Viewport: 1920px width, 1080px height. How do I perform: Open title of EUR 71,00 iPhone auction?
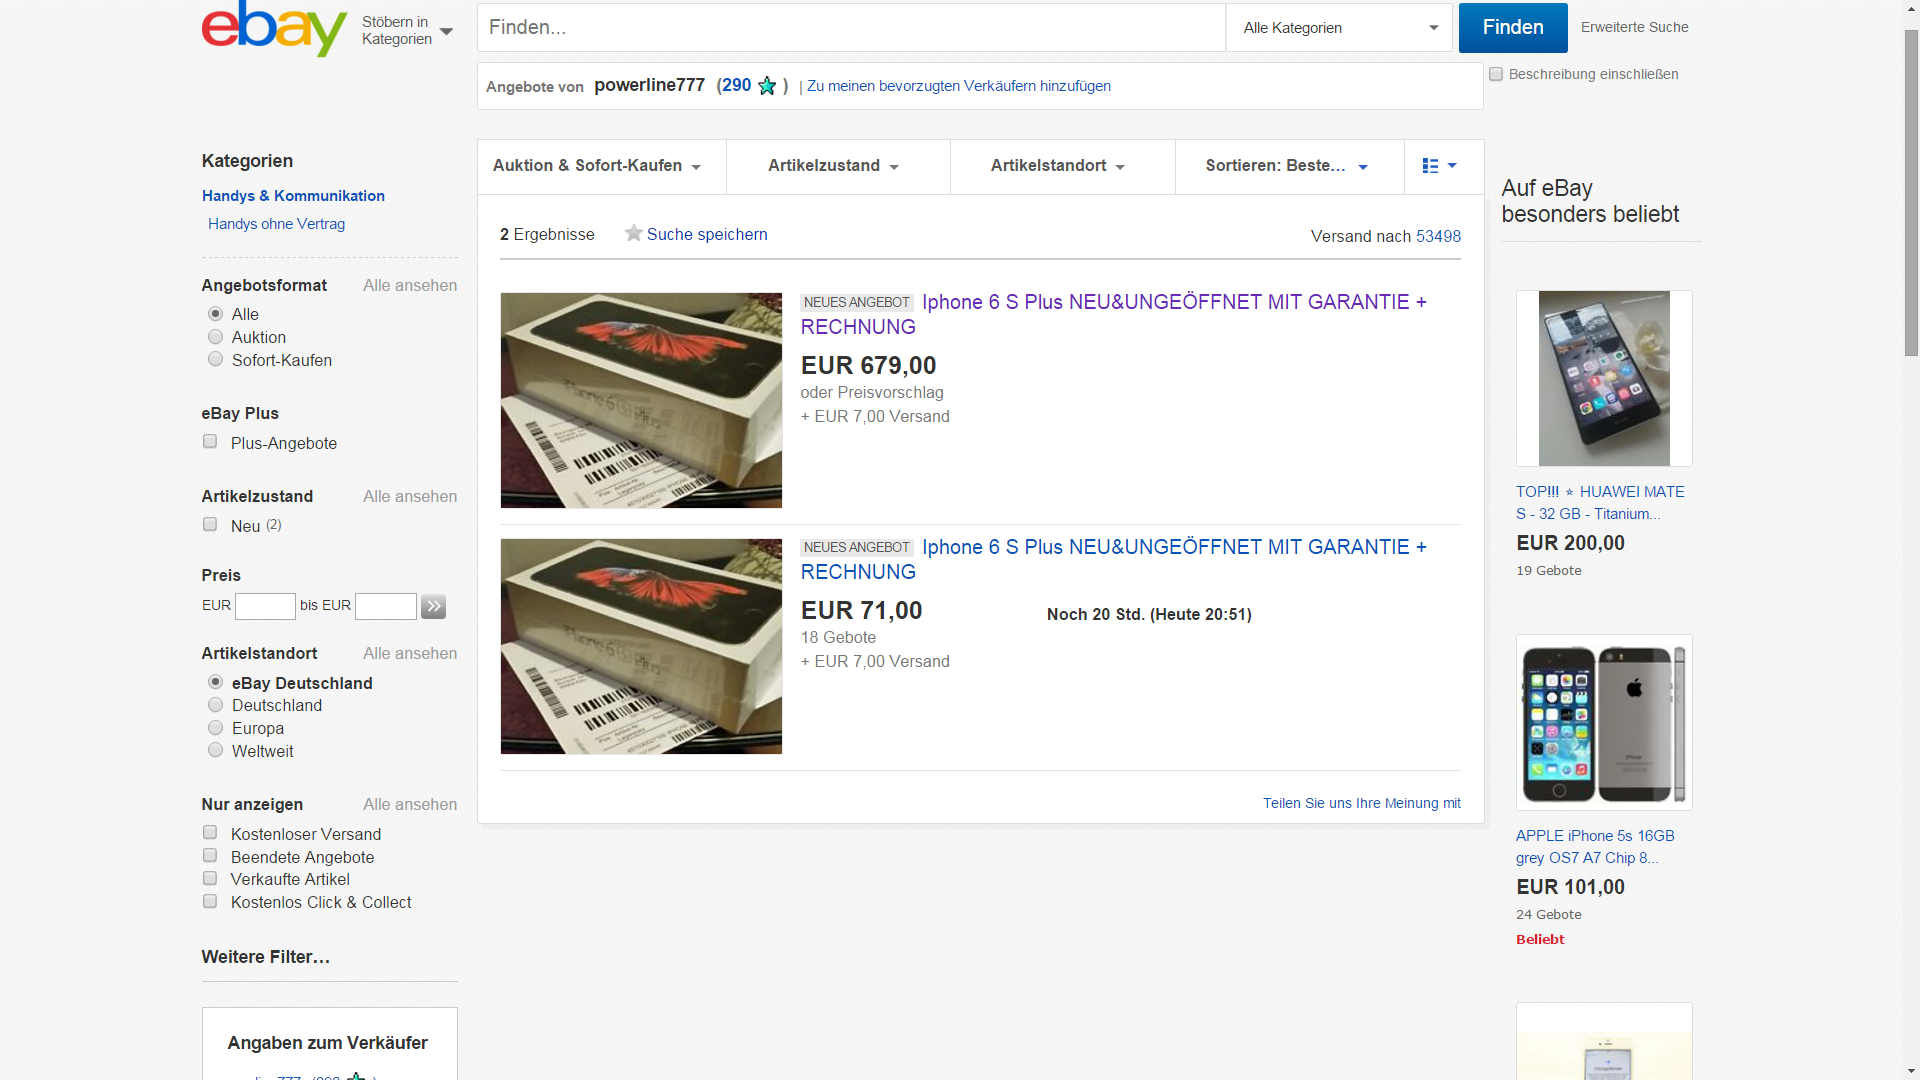click(x=1113, y=559)
